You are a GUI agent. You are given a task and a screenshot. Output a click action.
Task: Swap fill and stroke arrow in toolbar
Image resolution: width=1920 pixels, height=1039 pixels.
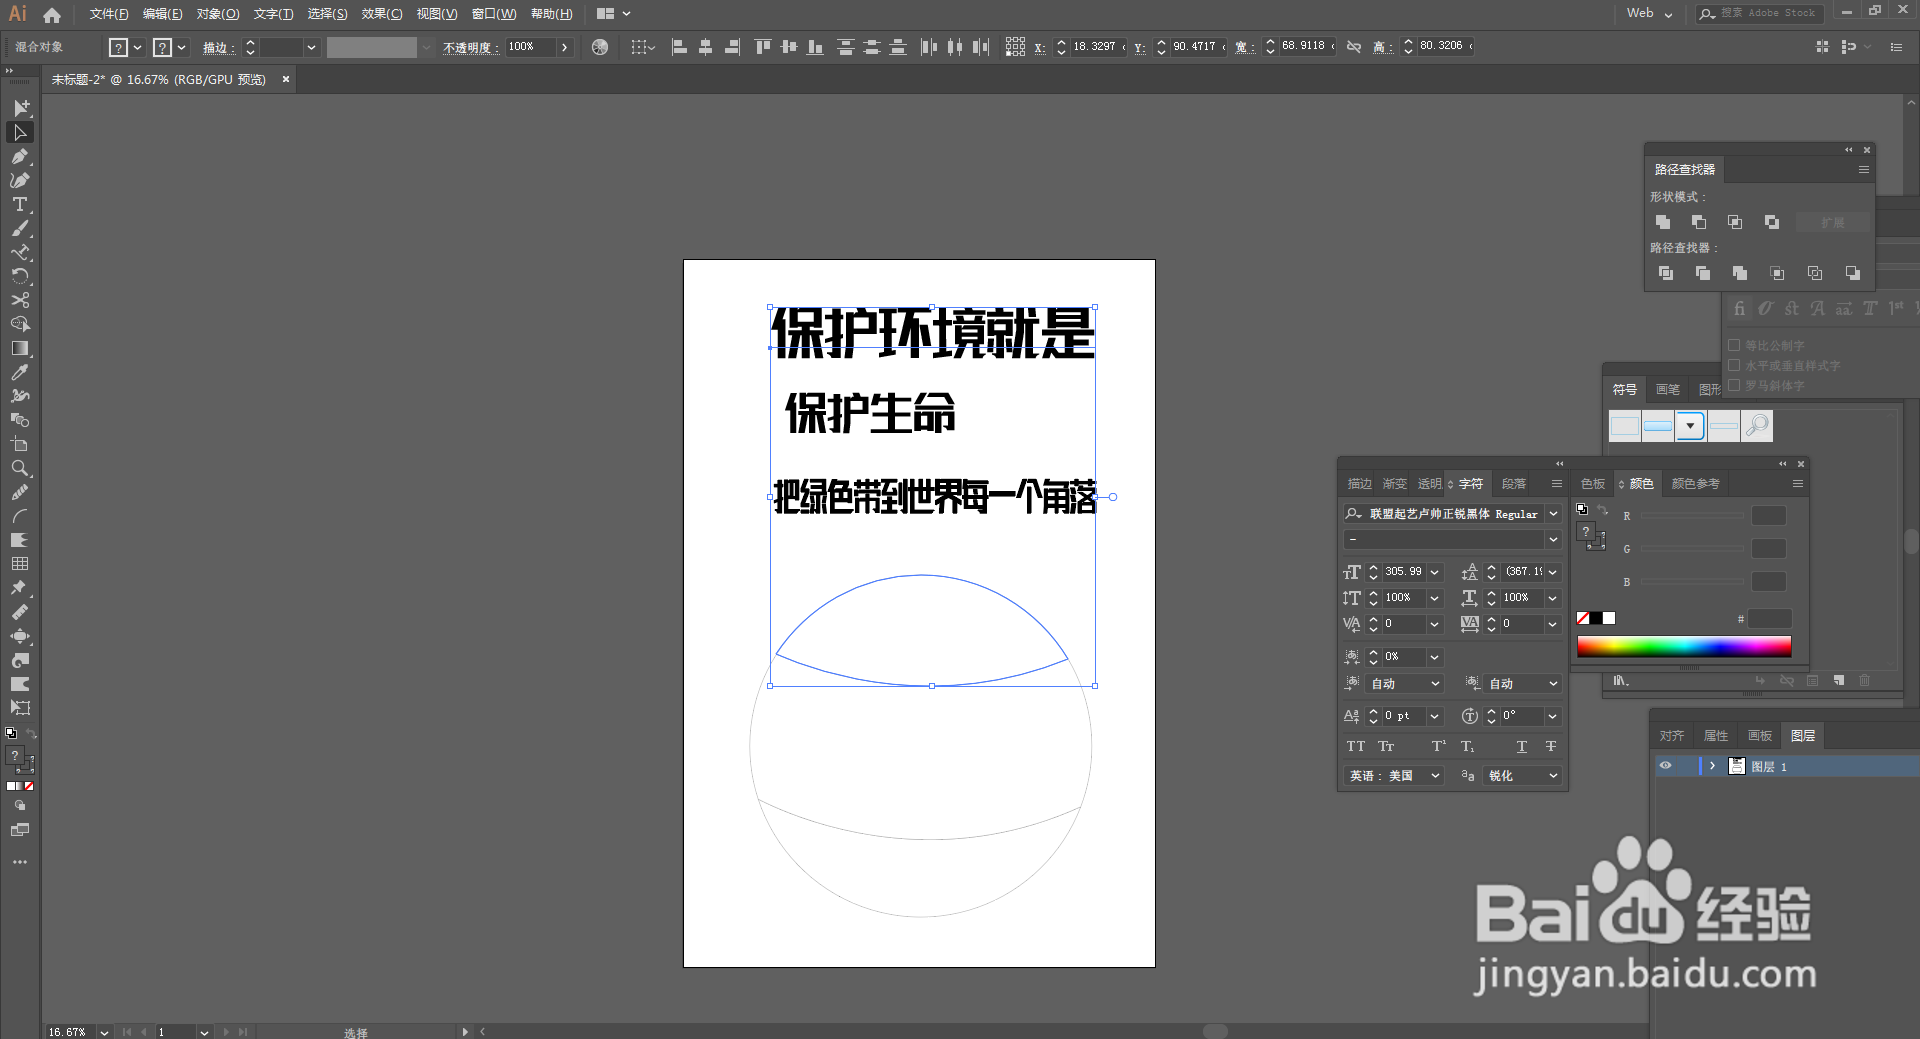tap(31, 734)
